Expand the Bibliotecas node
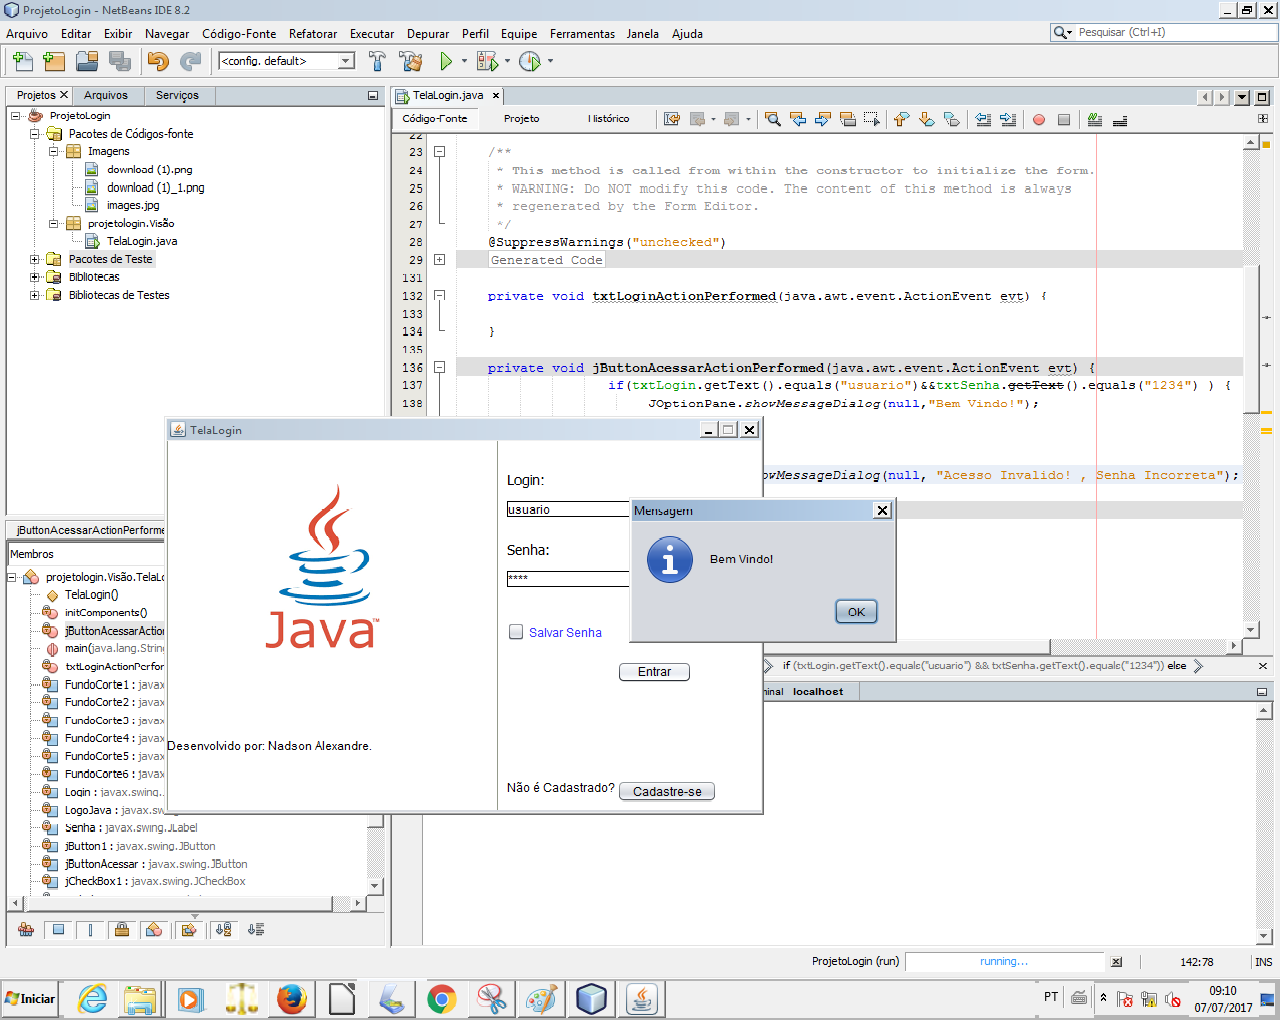The width and height of the screenshot is (1280, 1024). pyautogui.click(x=35, y=277)
